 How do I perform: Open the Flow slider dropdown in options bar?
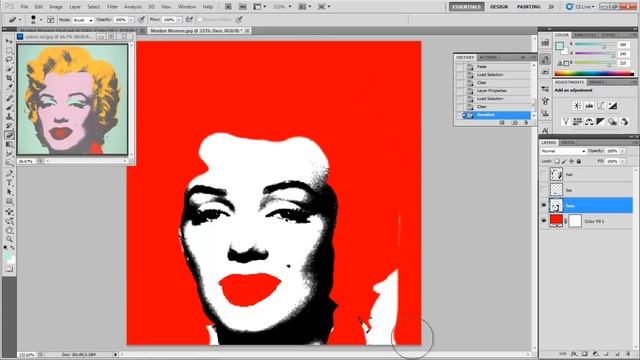pyautogui.click(x=179, y=20)
